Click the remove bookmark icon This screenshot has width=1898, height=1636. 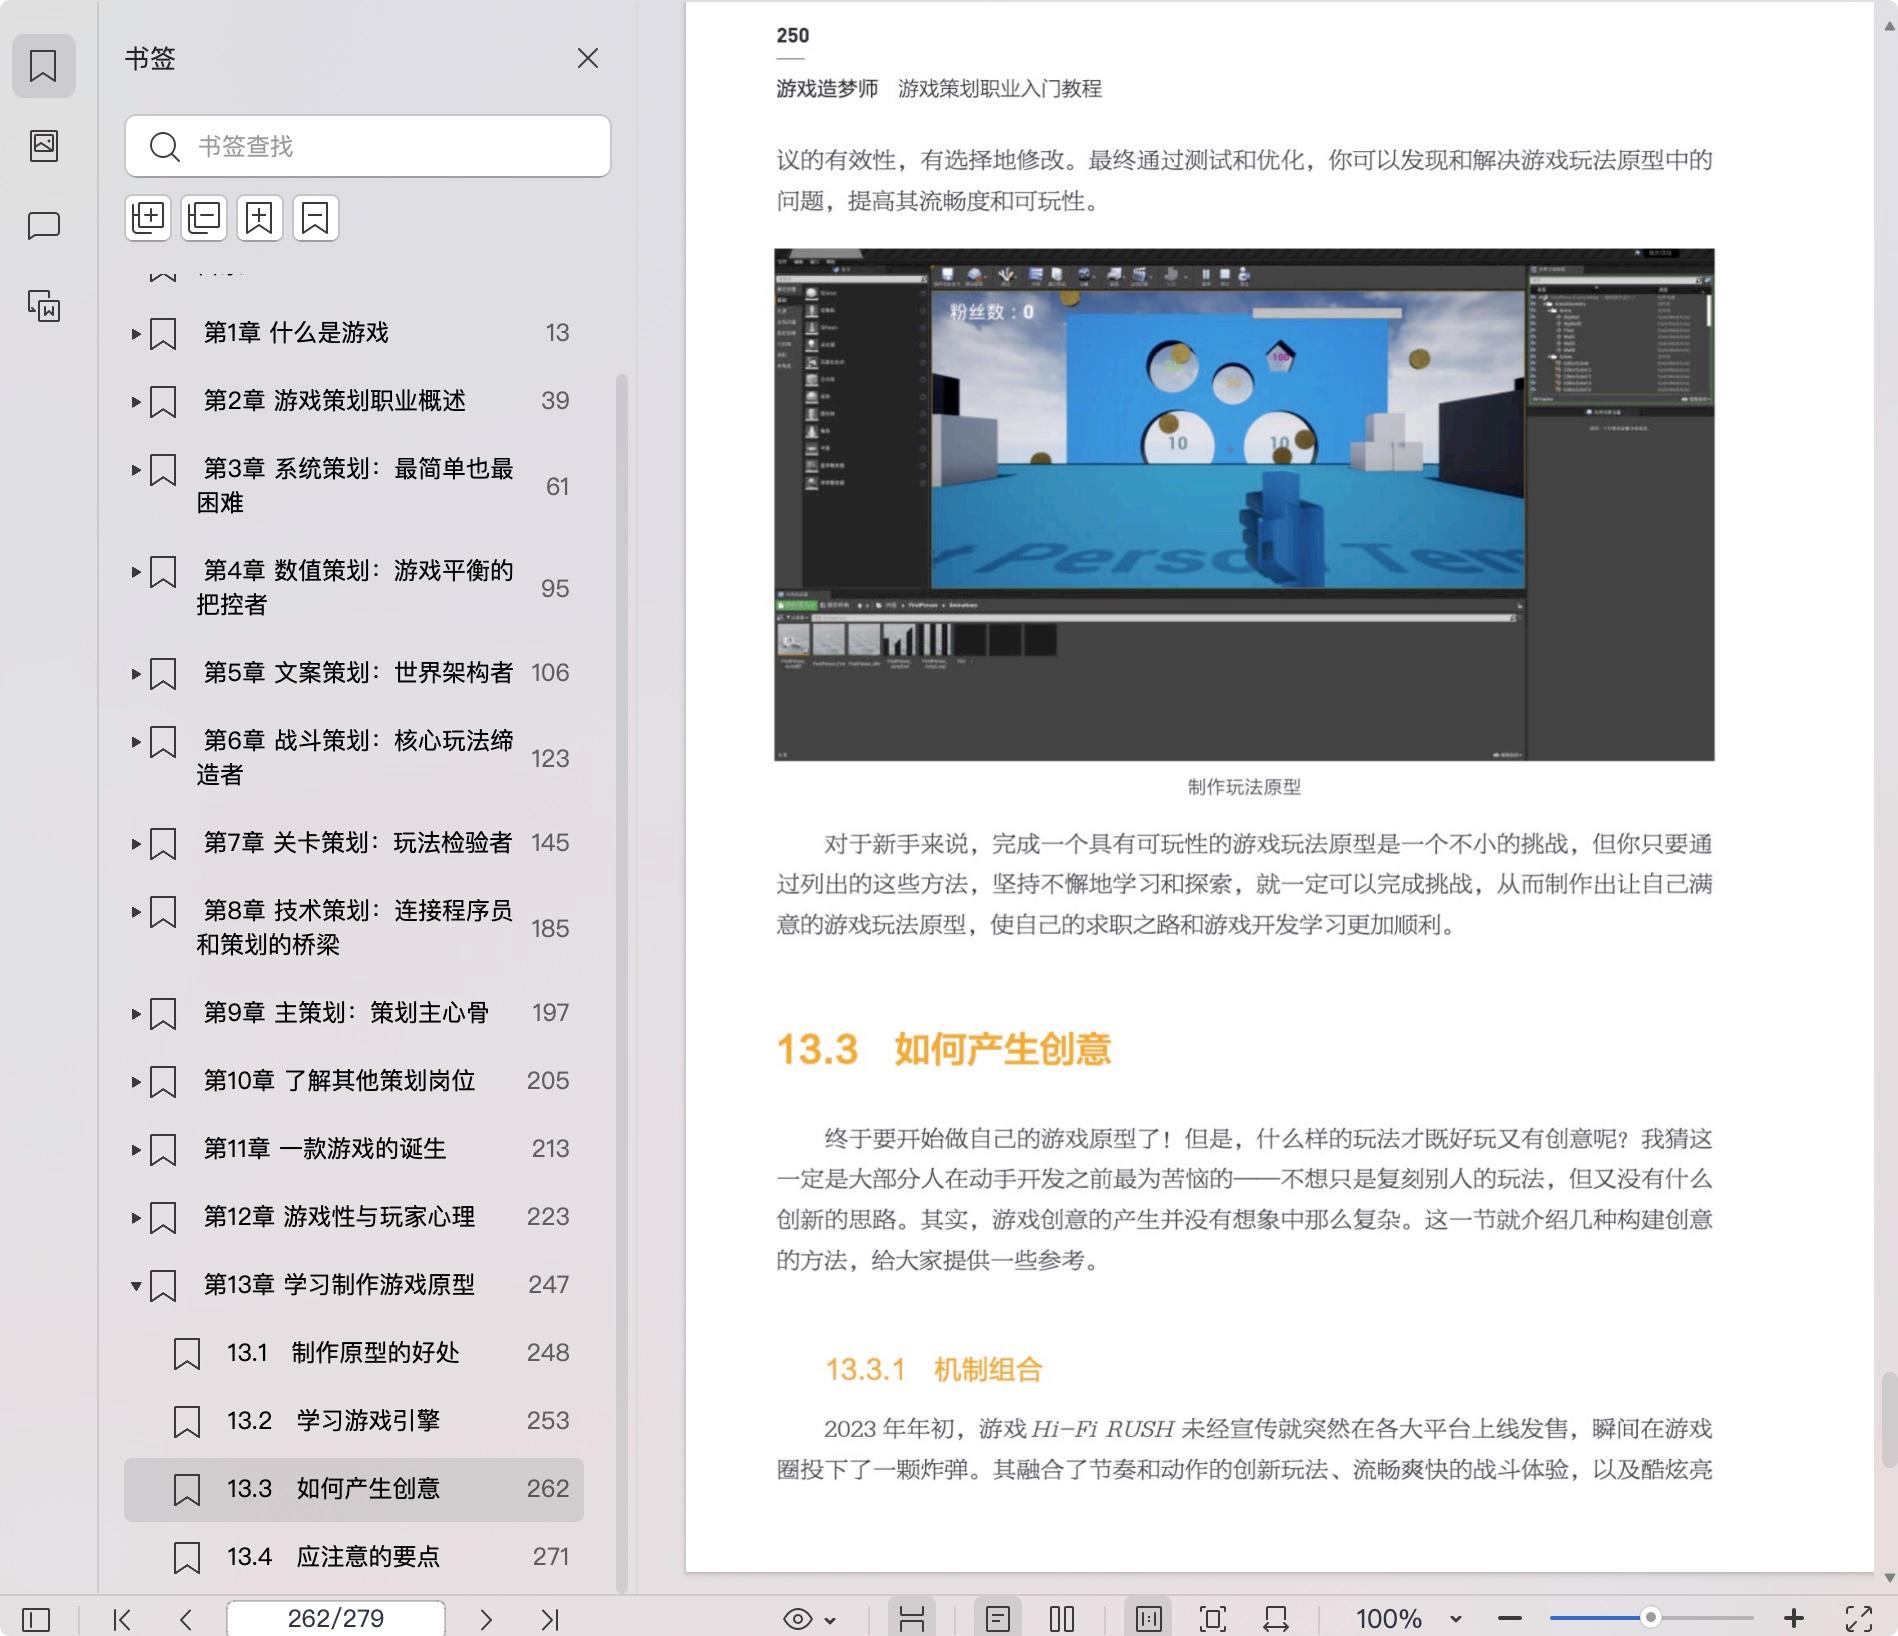tap(316, 218)
